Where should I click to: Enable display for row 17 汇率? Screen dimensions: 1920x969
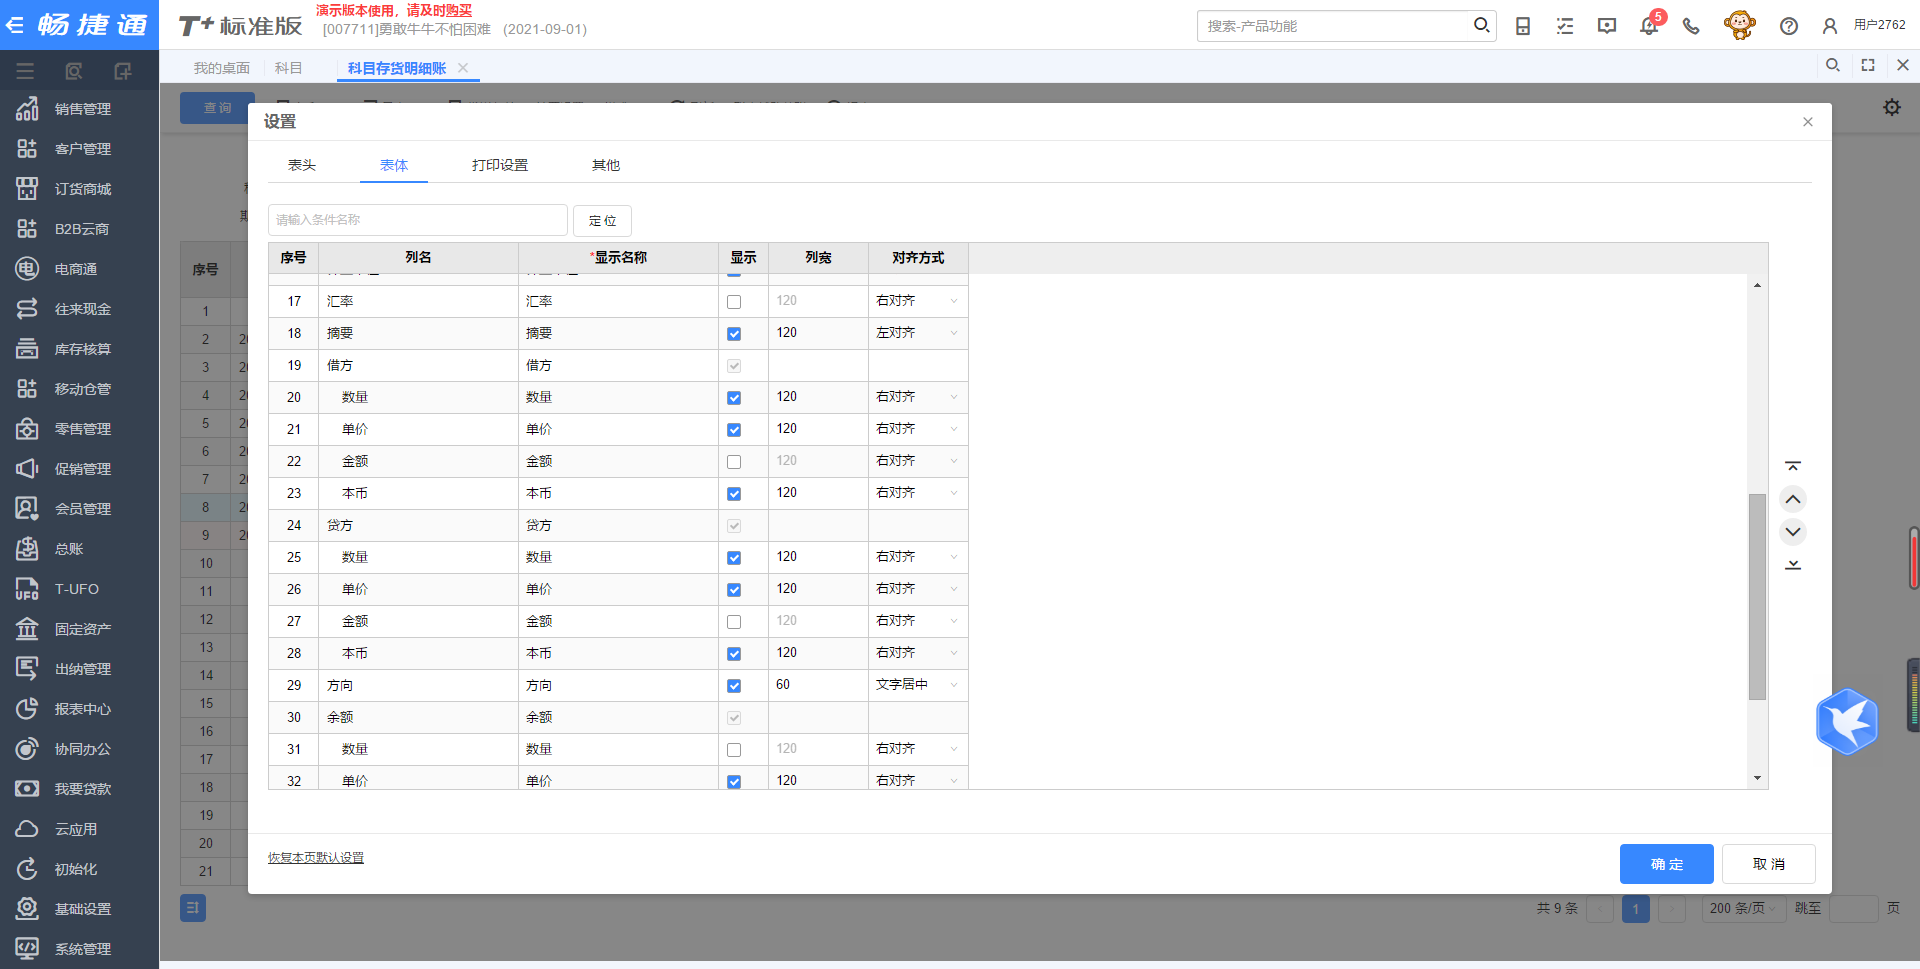734,302
